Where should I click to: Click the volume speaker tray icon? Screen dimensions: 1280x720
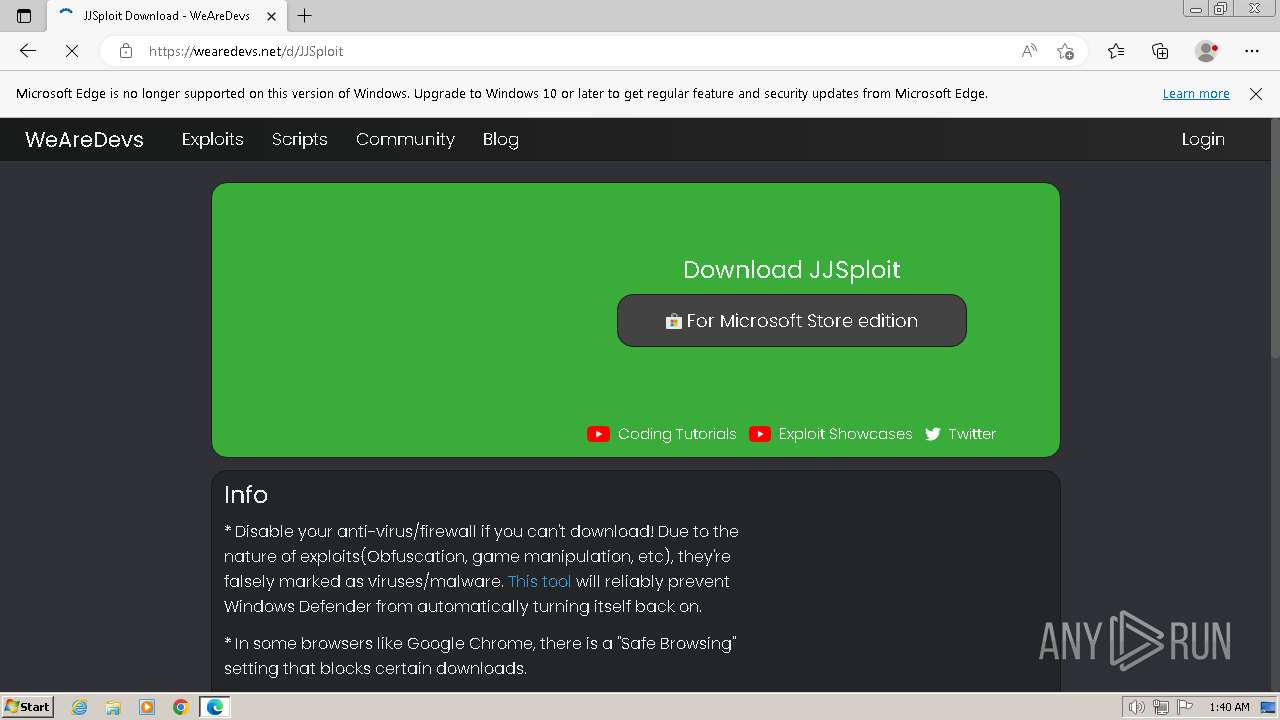pos(1137,707)
